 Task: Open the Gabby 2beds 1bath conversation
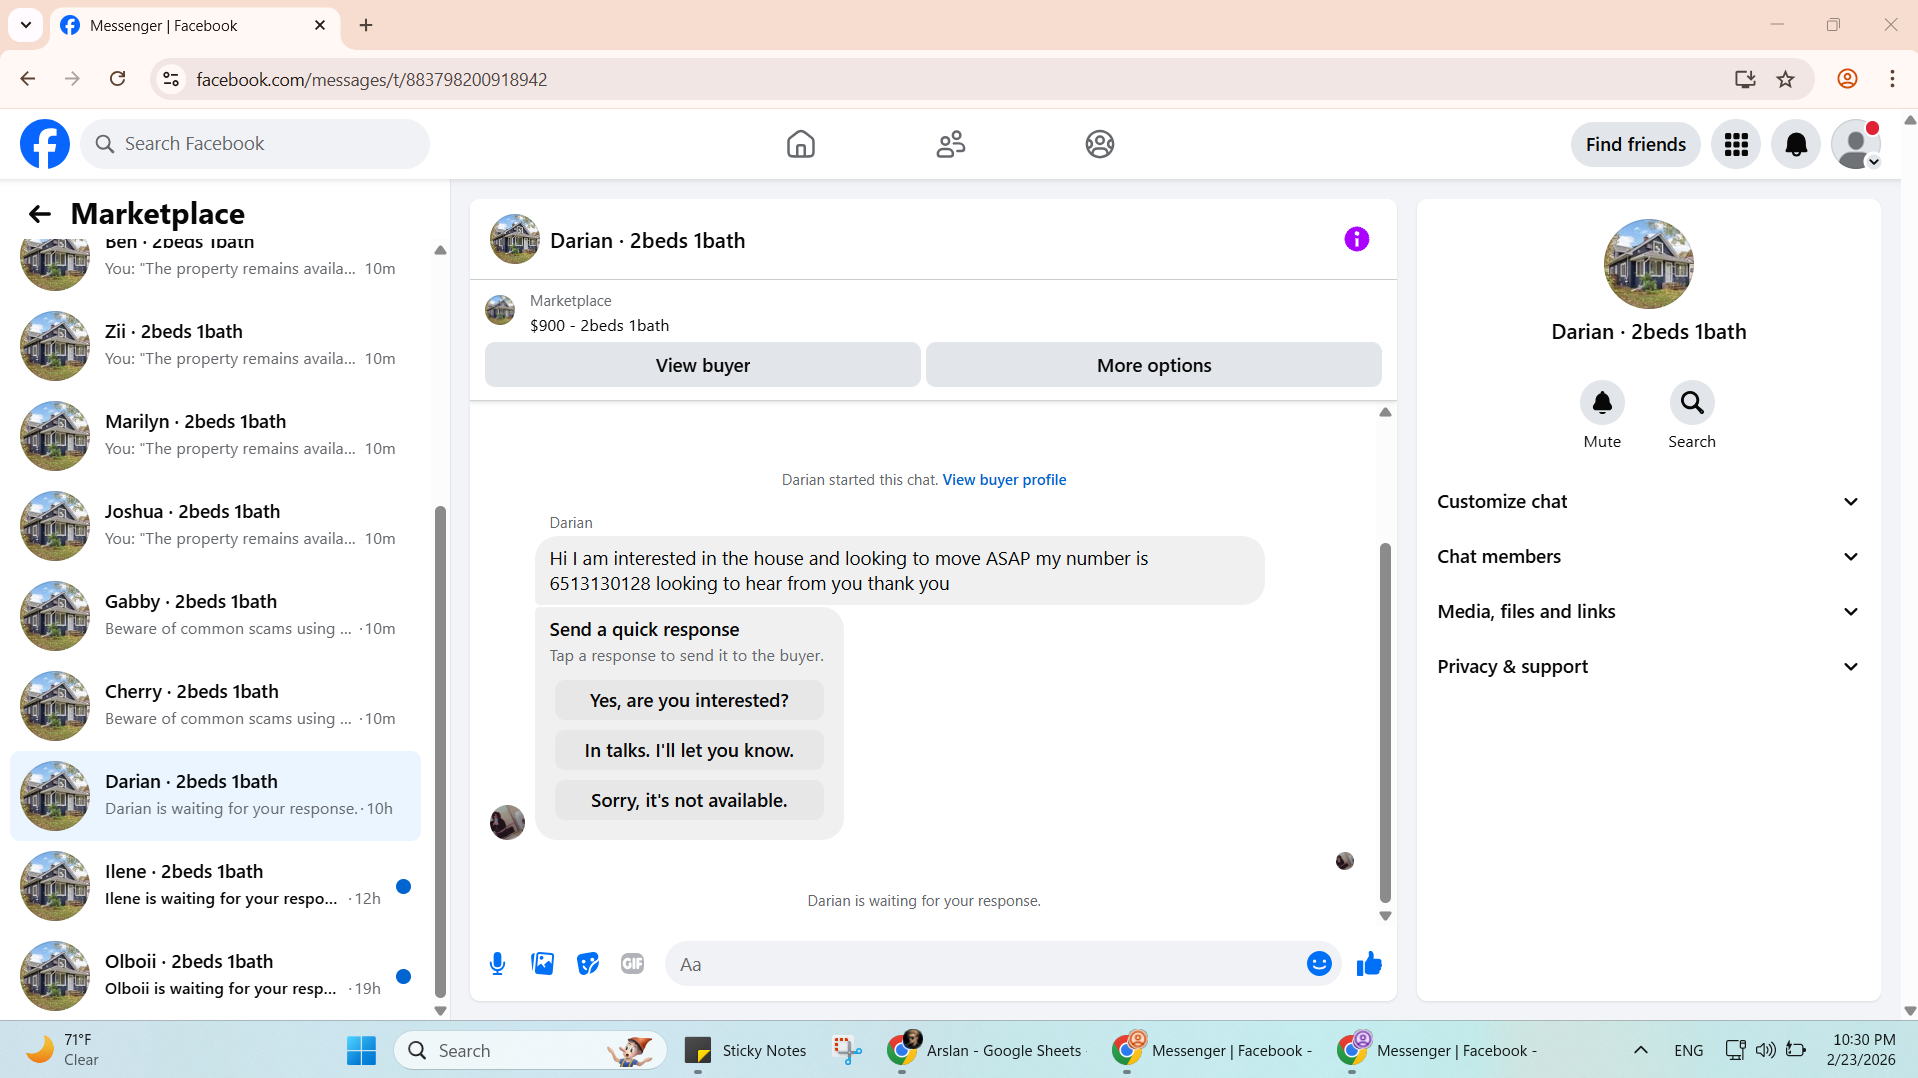[215, 616]
